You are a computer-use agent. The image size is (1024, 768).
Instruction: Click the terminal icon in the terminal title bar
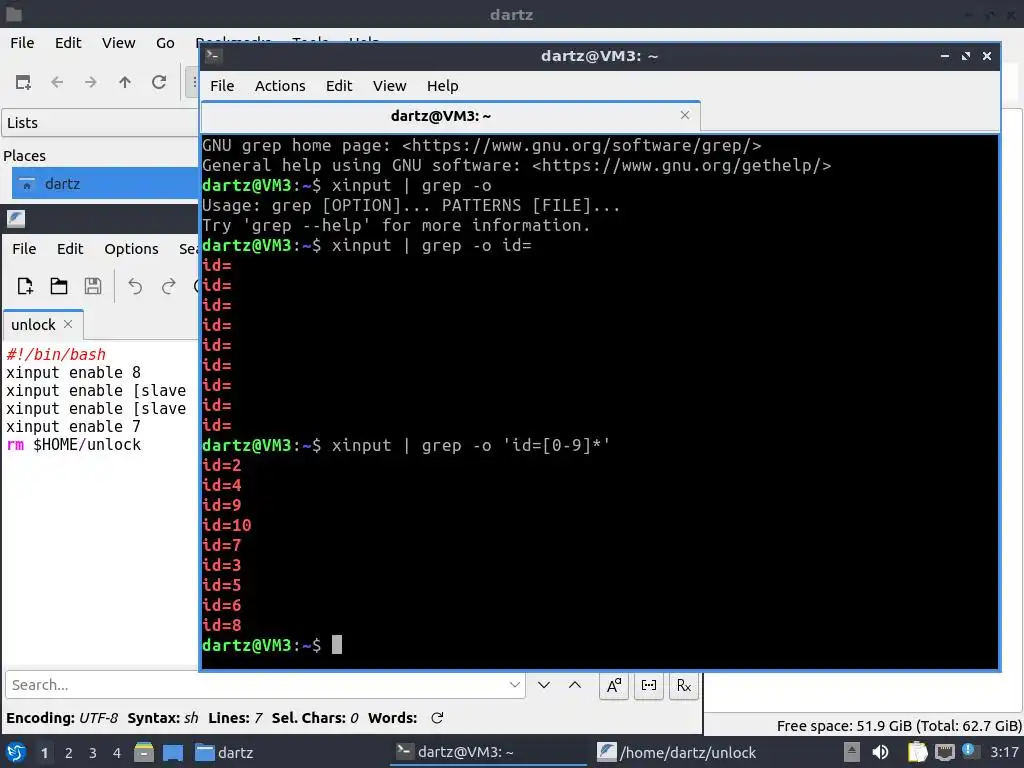click(x=213, y=56)
